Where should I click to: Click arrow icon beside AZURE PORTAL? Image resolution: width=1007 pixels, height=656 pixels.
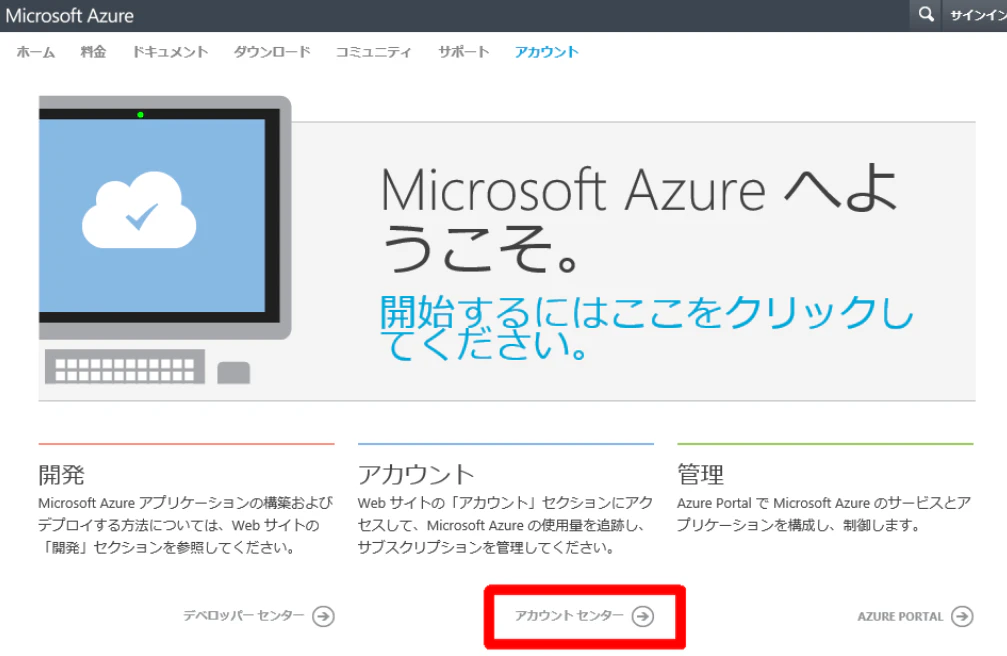pyautogui.click(x=961, y=616)
